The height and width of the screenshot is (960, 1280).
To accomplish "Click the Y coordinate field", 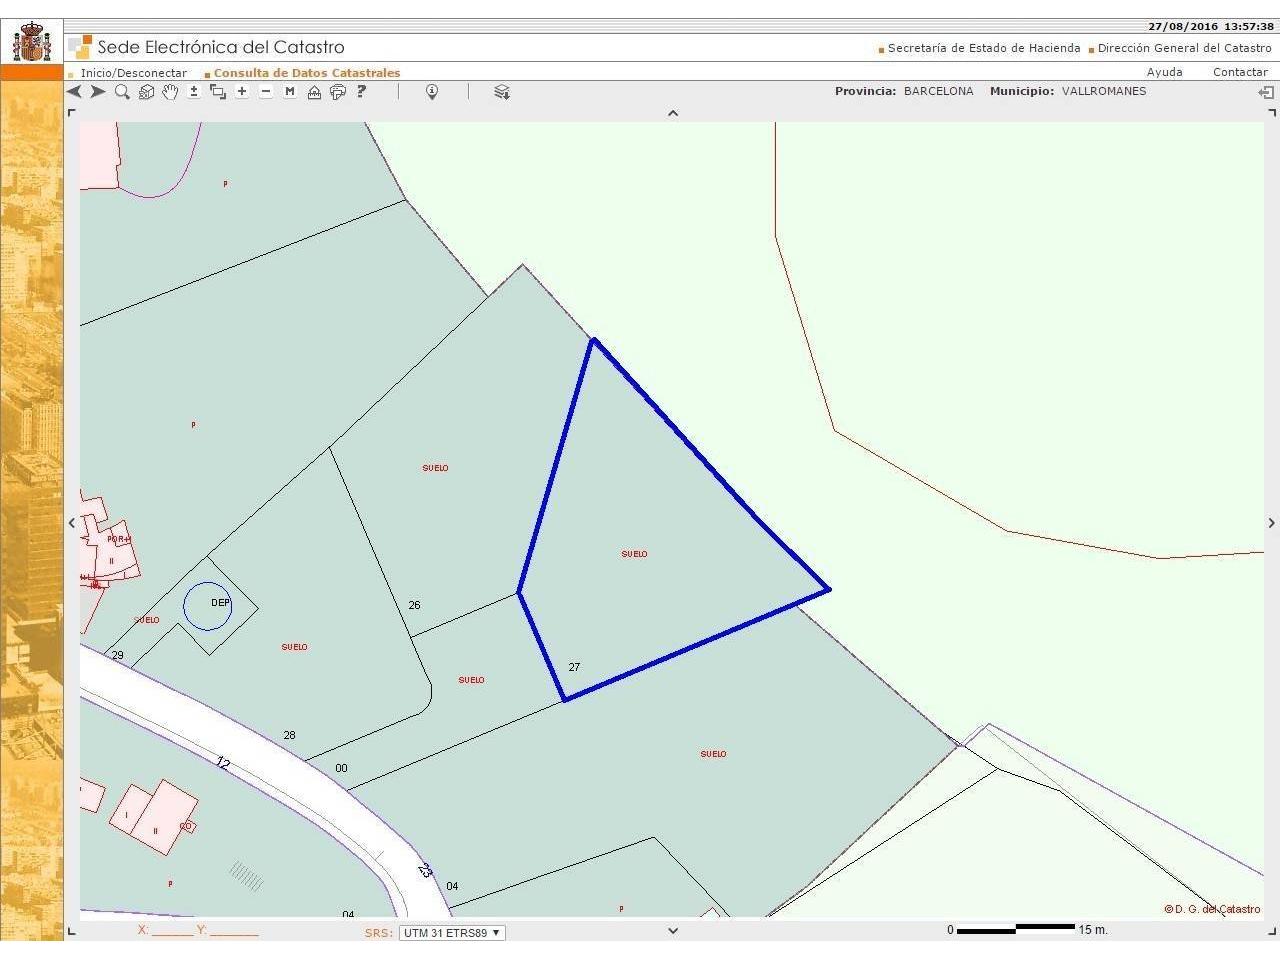I will [234, 931].
